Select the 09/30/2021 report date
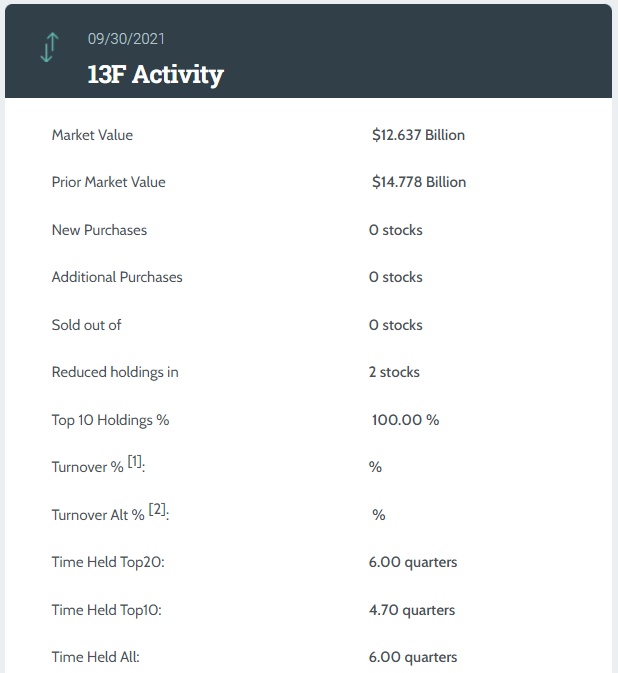 [126, 39]
